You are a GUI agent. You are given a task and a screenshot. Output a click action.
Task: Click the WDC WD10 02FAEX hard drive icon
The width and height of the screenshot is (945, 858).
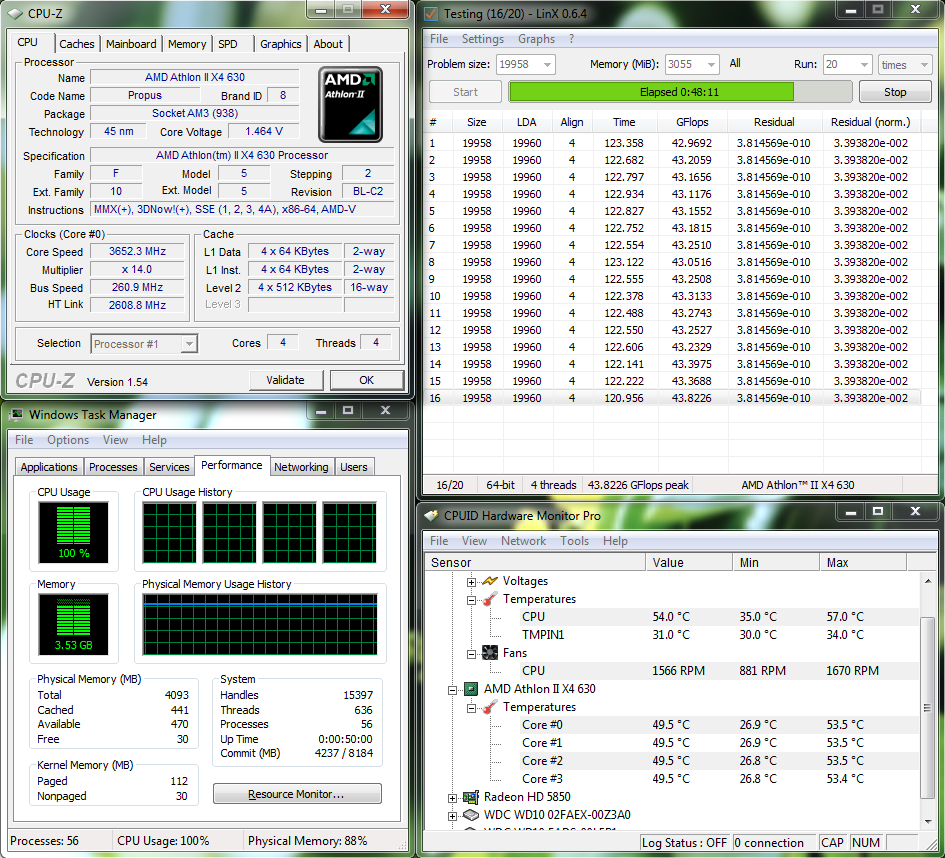(x=470, y=815)
